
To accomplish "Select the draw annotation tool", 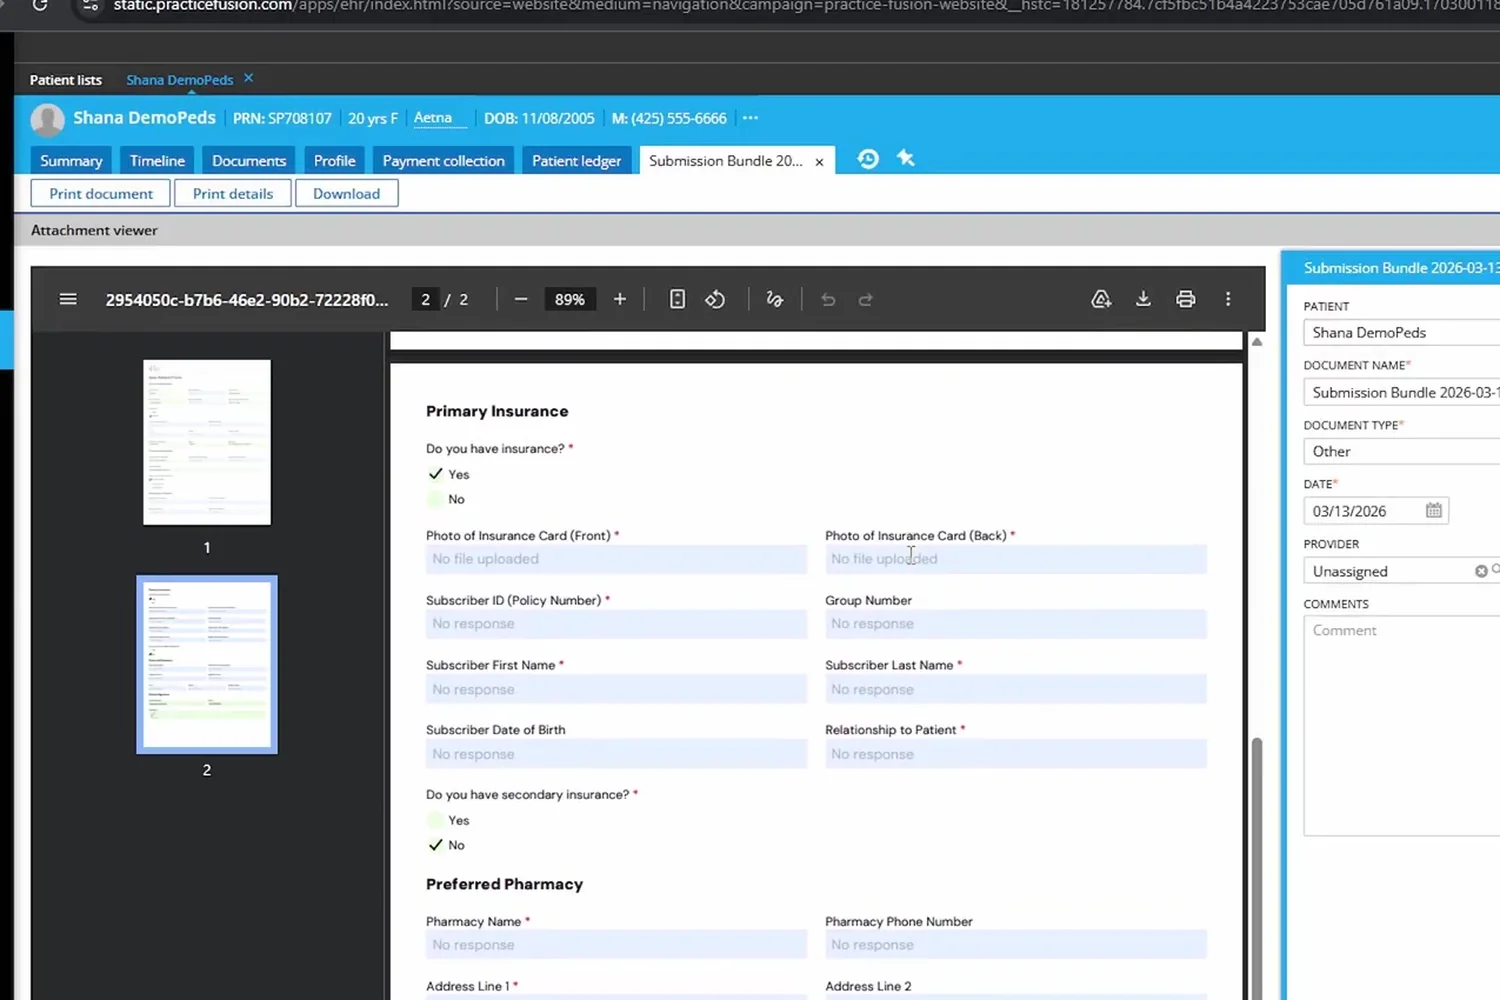I will click(x=774, y=299).
